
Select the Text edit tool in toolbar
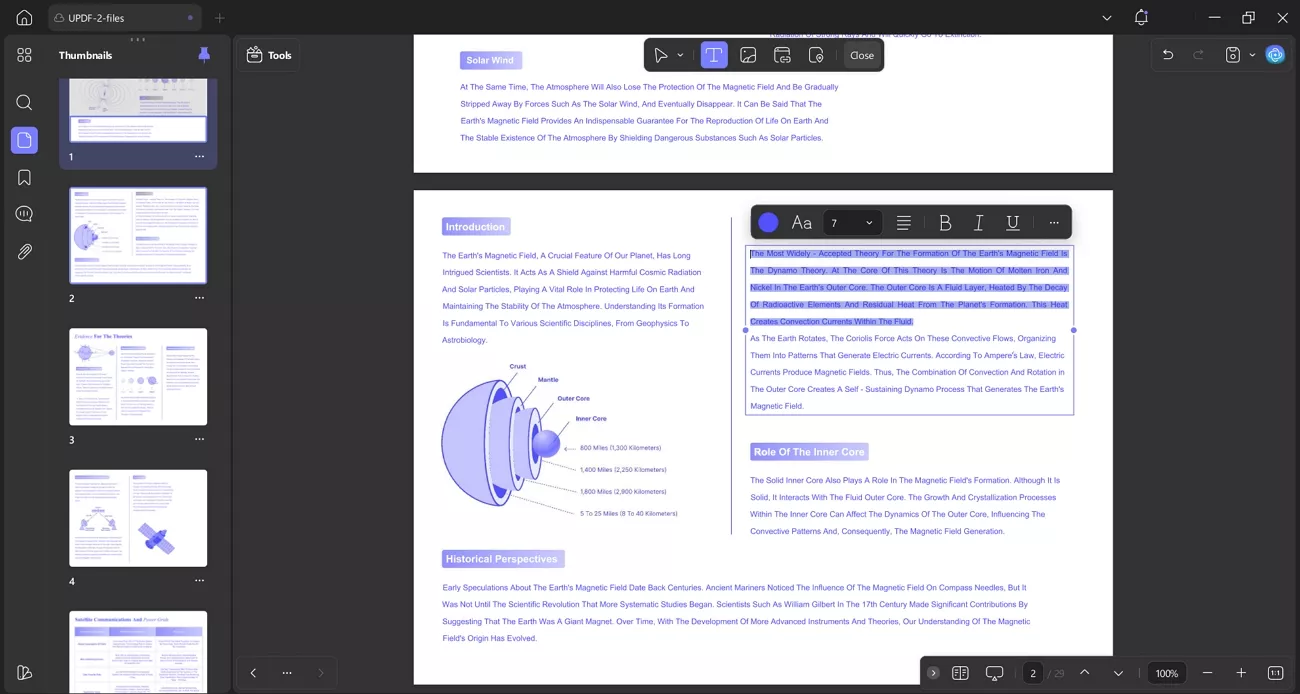pos(713,55)
